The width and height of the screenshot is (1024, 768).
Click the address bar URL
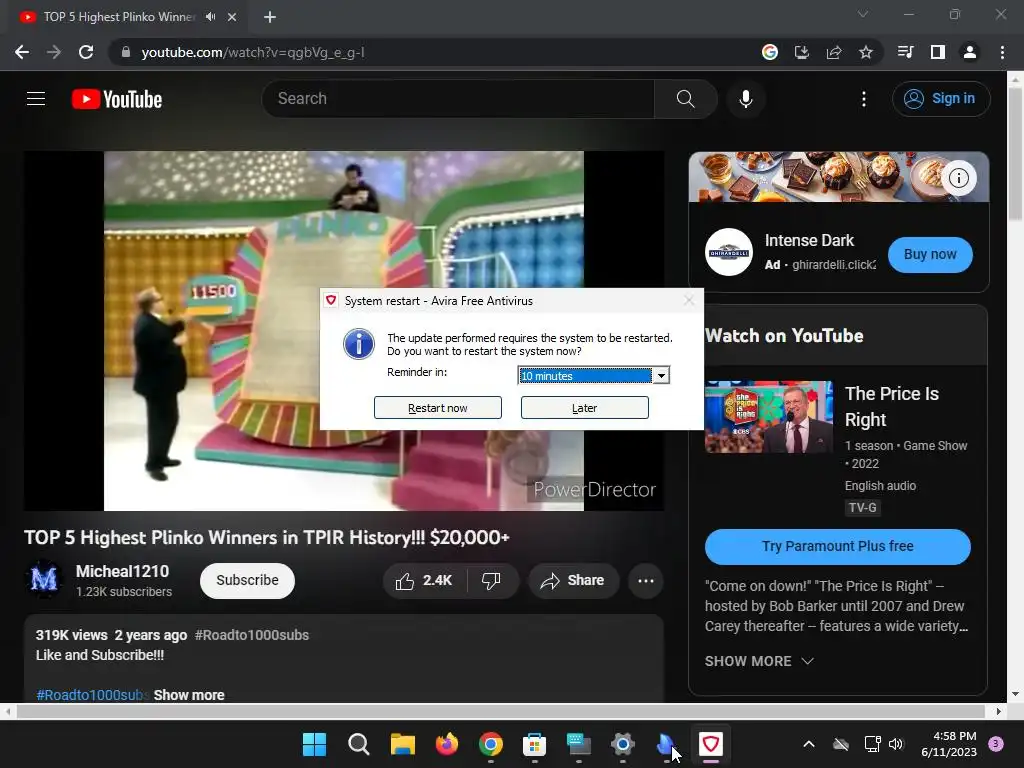tap(253, 52)
